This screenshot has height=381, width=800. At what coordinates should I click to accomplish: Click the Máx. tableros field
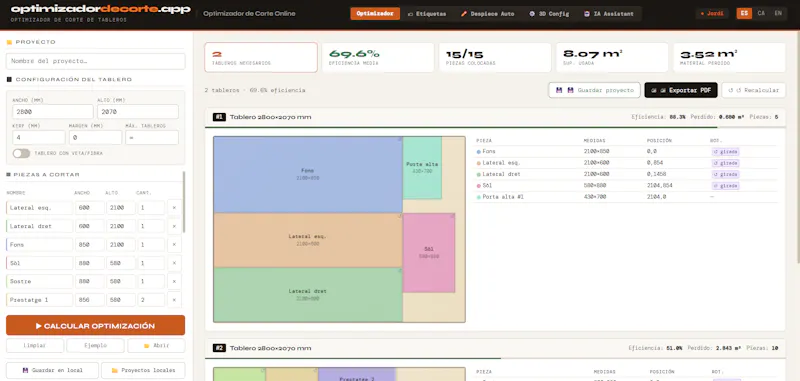[x=152, y=137]
